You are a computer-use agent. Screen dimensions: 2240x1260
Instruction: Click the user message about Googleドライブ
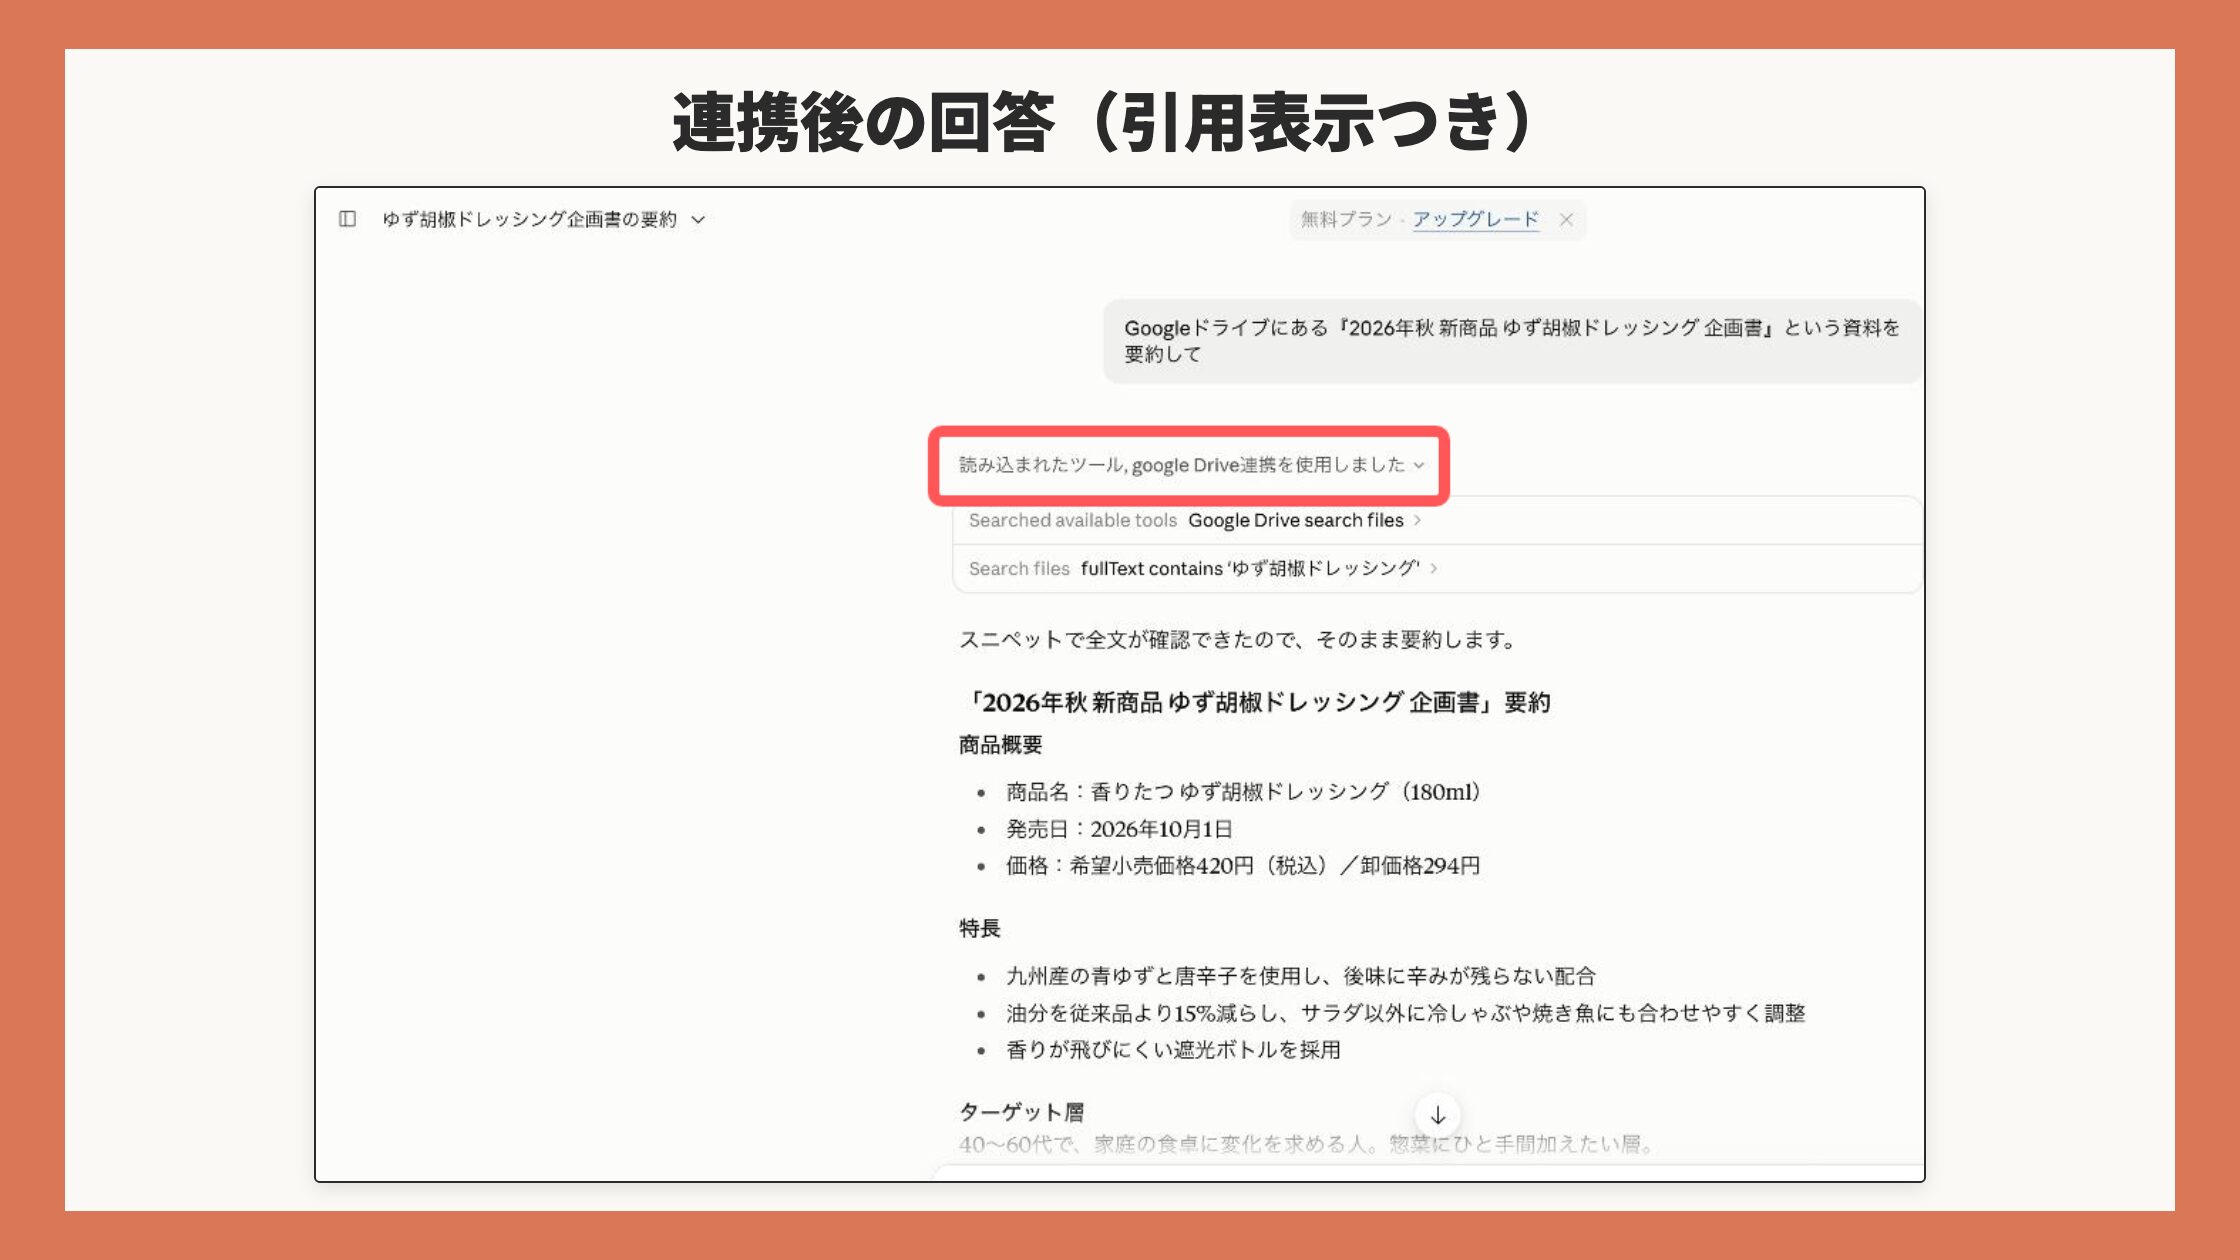point(1511,341)
